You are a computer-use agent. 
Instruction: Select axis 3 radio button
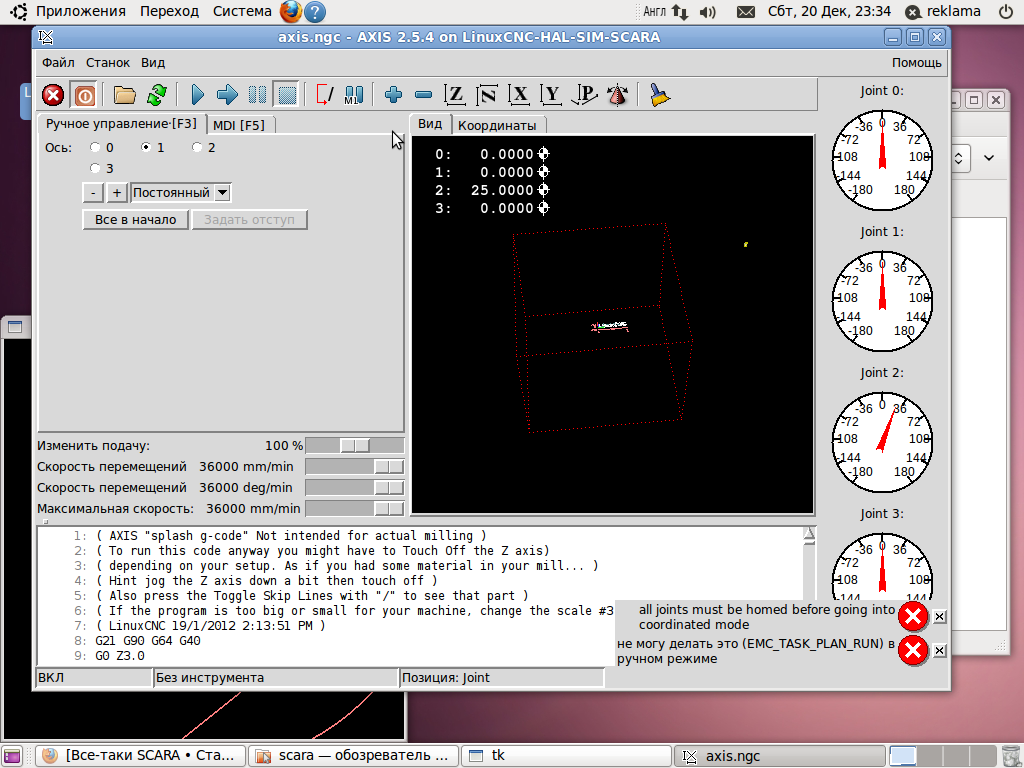point(96,169)
